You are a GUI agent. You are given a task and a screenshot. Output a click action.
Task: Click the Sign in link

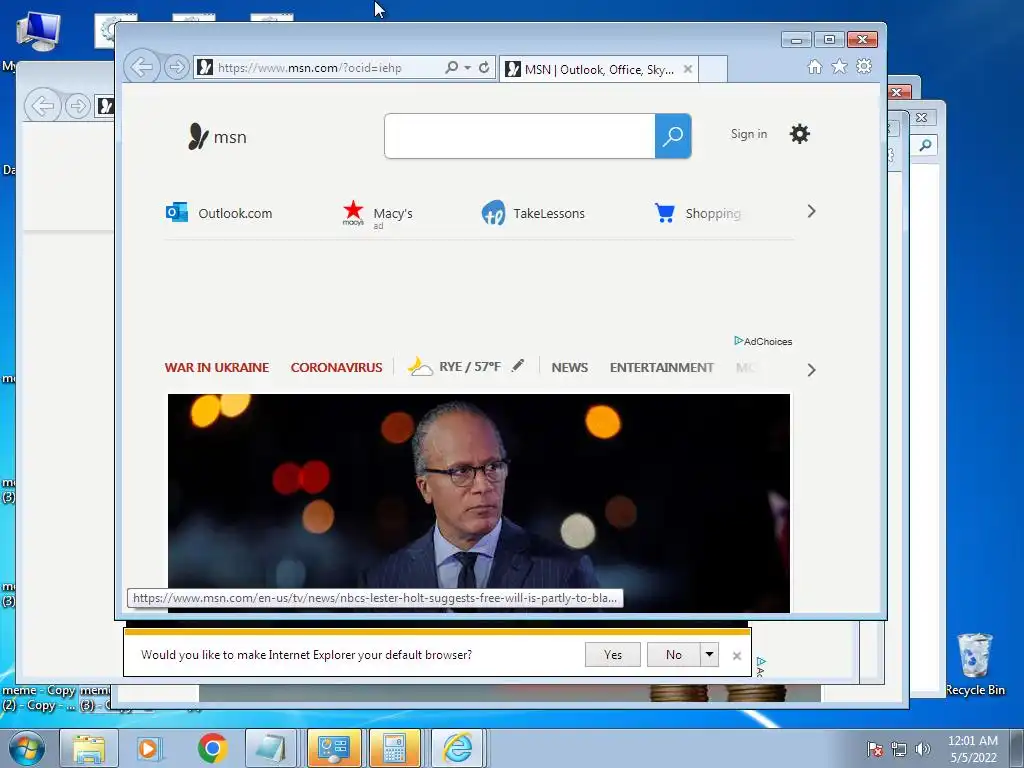pyautogui.click(x=748, y=134)
